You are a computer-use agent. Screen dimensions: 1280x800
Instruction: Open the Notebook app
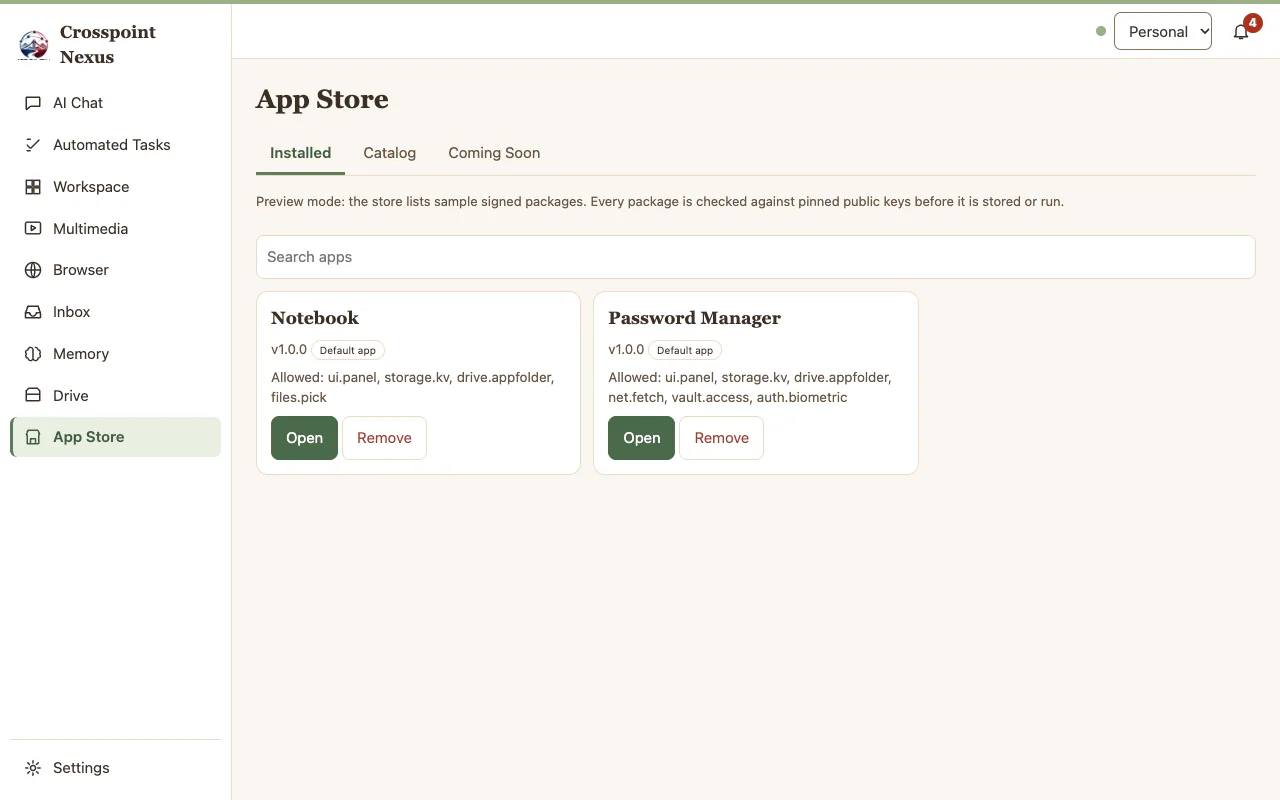pos(304,438)
